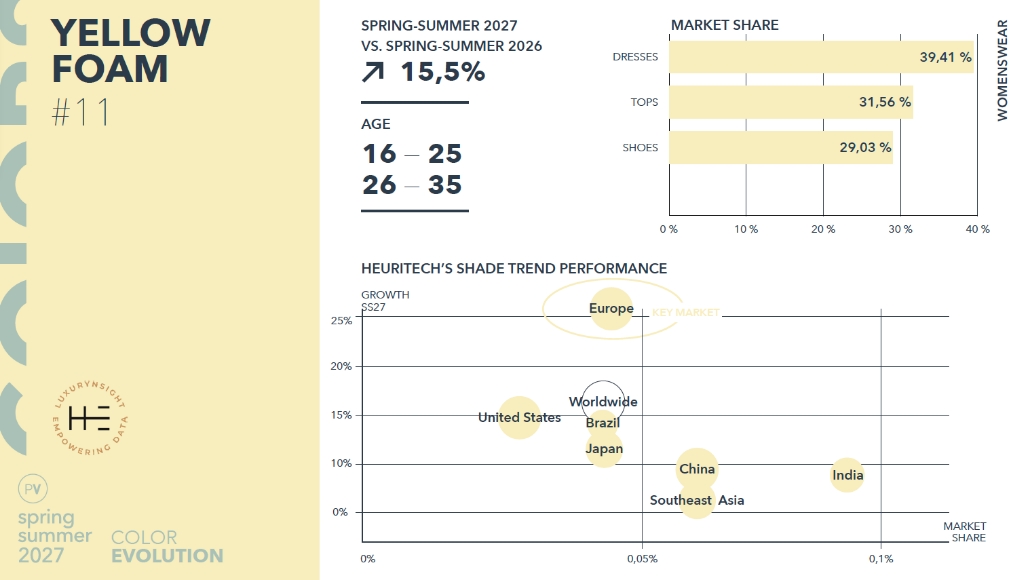Click the Tops 31,56 % bar
1027x580 pixels.
(790, 102)
